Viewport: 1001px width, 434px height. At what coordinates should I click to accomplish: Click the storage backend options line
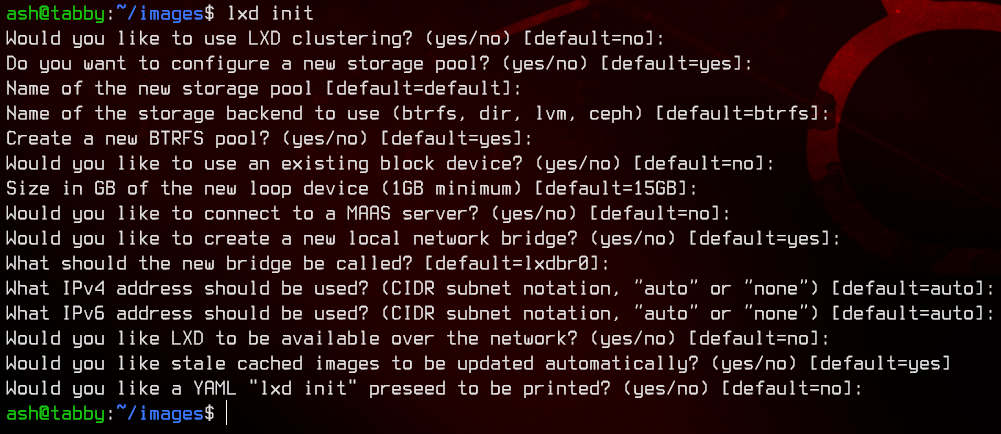point(418,114)
